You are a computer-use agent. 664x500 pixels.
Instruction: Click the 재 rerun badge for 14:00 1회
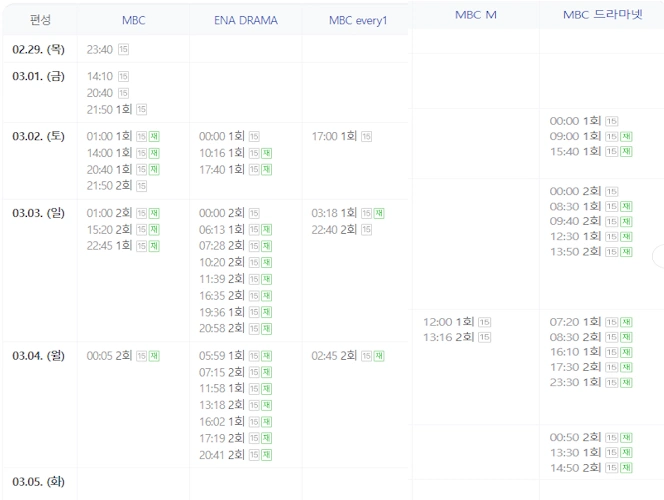(x=154, y=153)
